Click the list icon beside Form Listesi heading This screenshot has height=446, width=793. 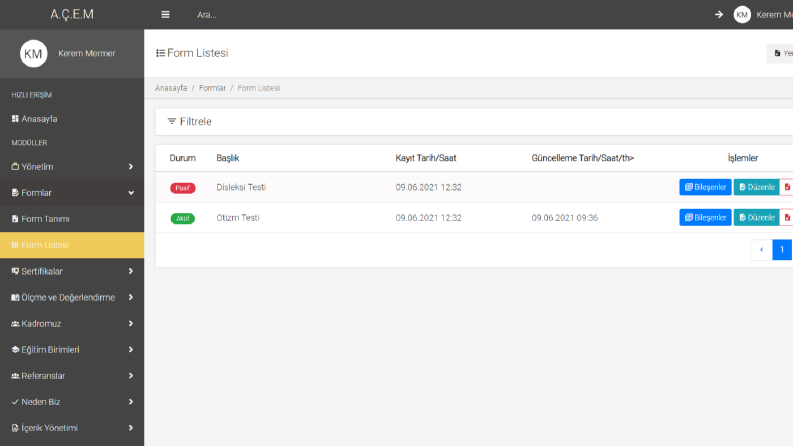click(x=160, y=53)
